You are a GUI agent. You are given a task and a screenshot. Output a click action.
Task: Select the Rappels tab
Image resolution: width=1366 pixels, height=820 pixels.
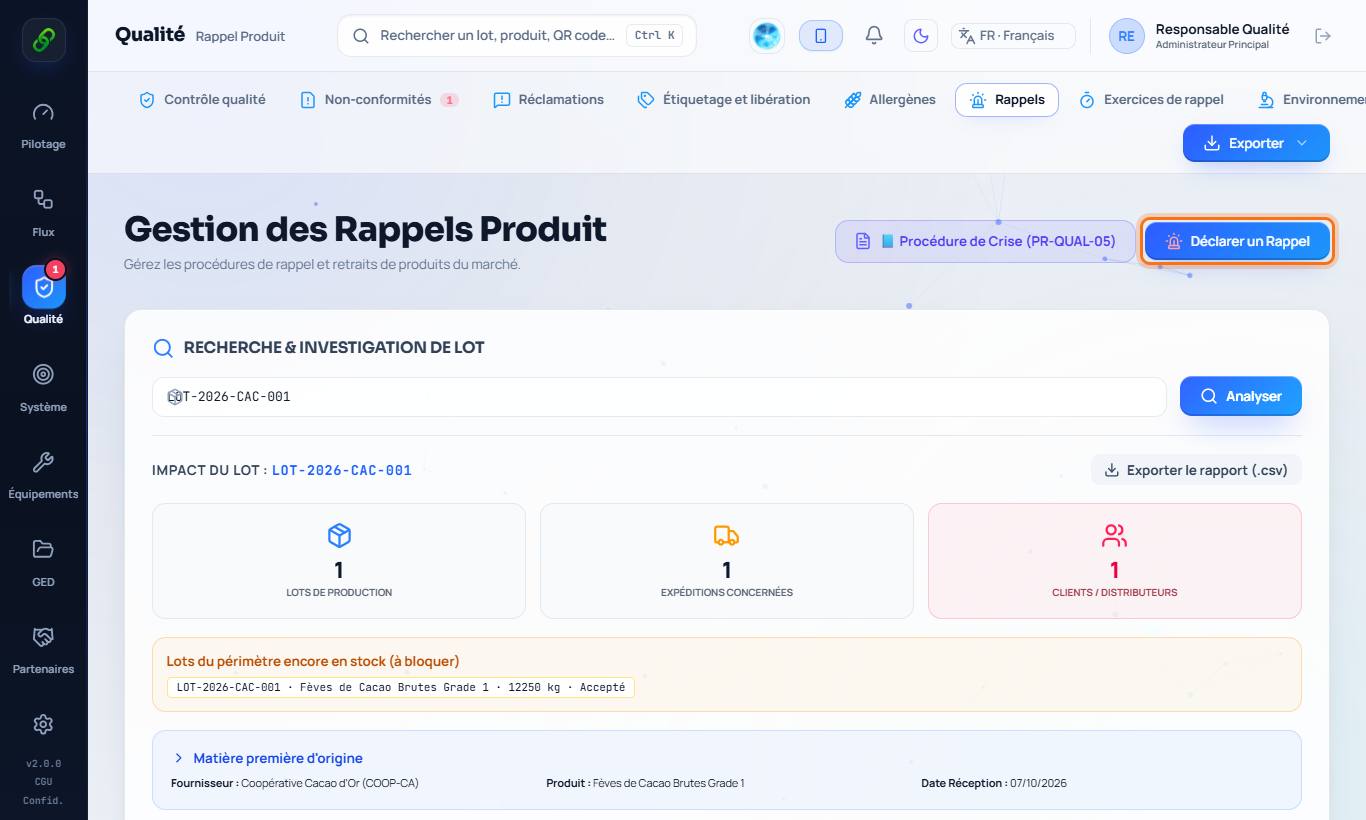tap(1007, 100)
